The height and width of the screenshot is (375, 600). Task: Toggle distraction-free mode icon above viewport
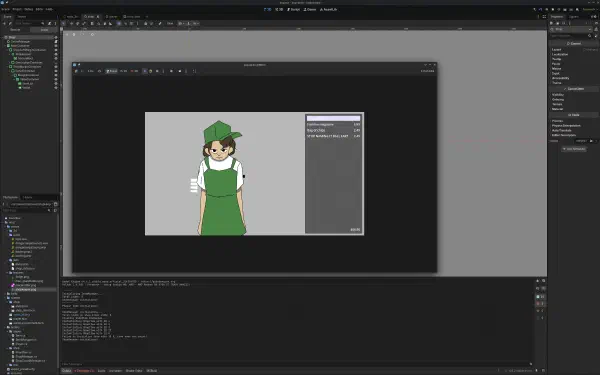[544, 16]
